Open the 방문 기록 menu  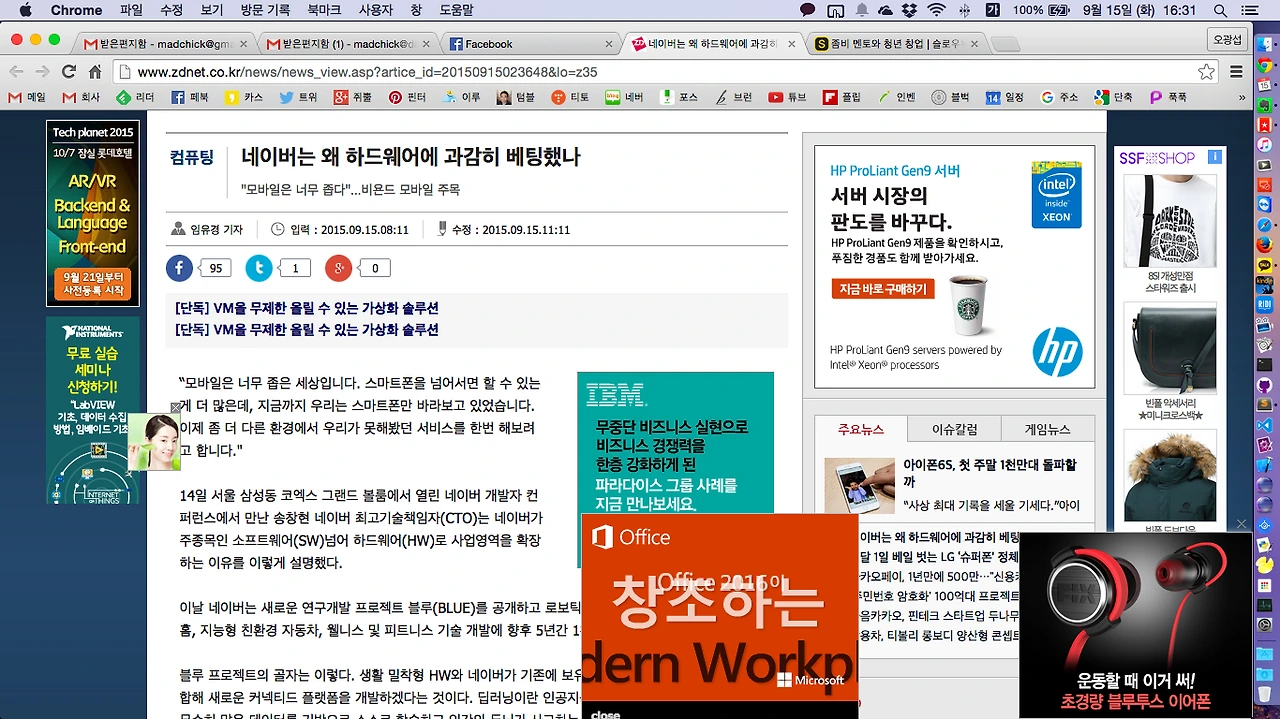266,10
